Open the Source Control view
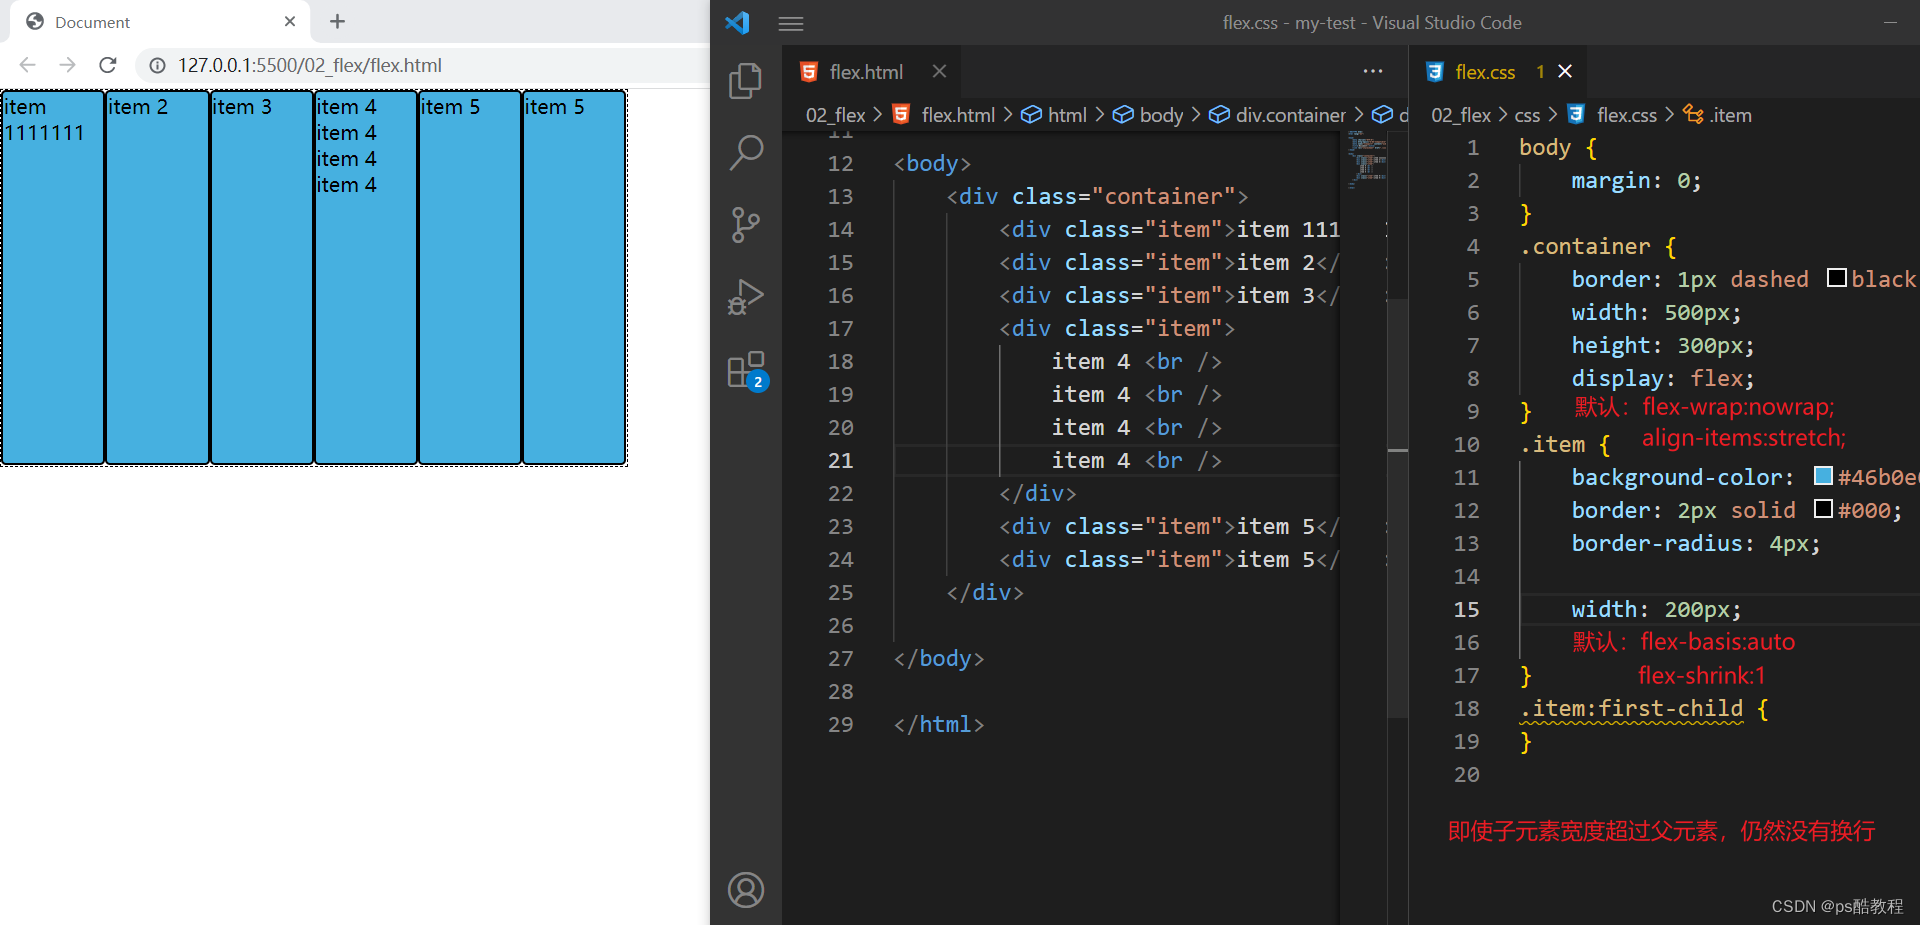 coord(745,225)
